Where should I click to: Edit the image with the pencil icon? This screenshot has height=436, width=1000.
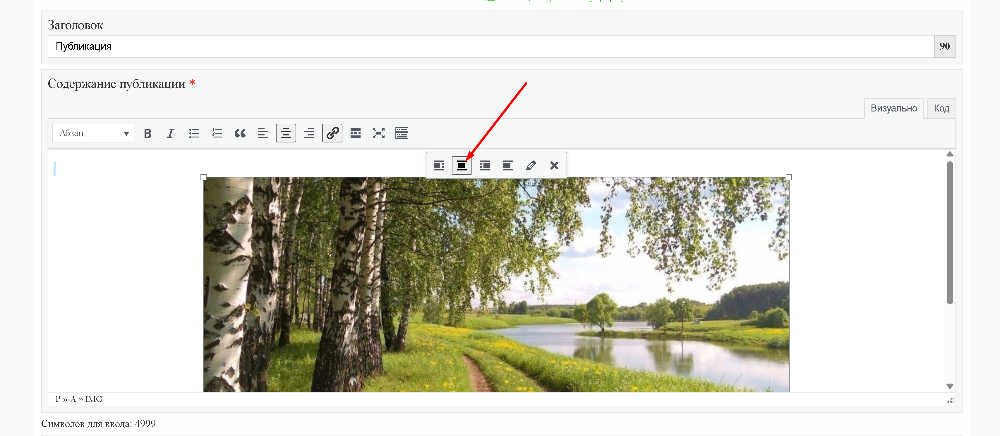coord(531,166)
